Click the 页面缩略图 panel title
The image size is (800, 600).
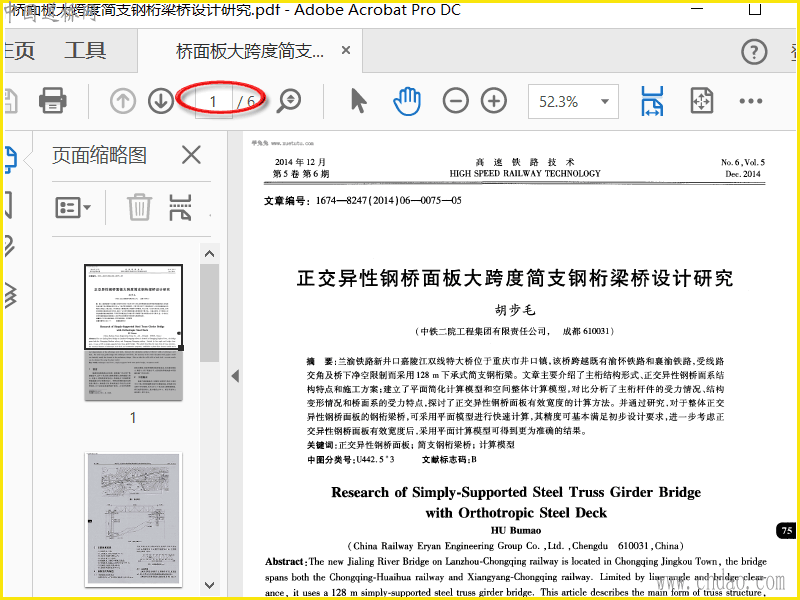coord(99,155)
